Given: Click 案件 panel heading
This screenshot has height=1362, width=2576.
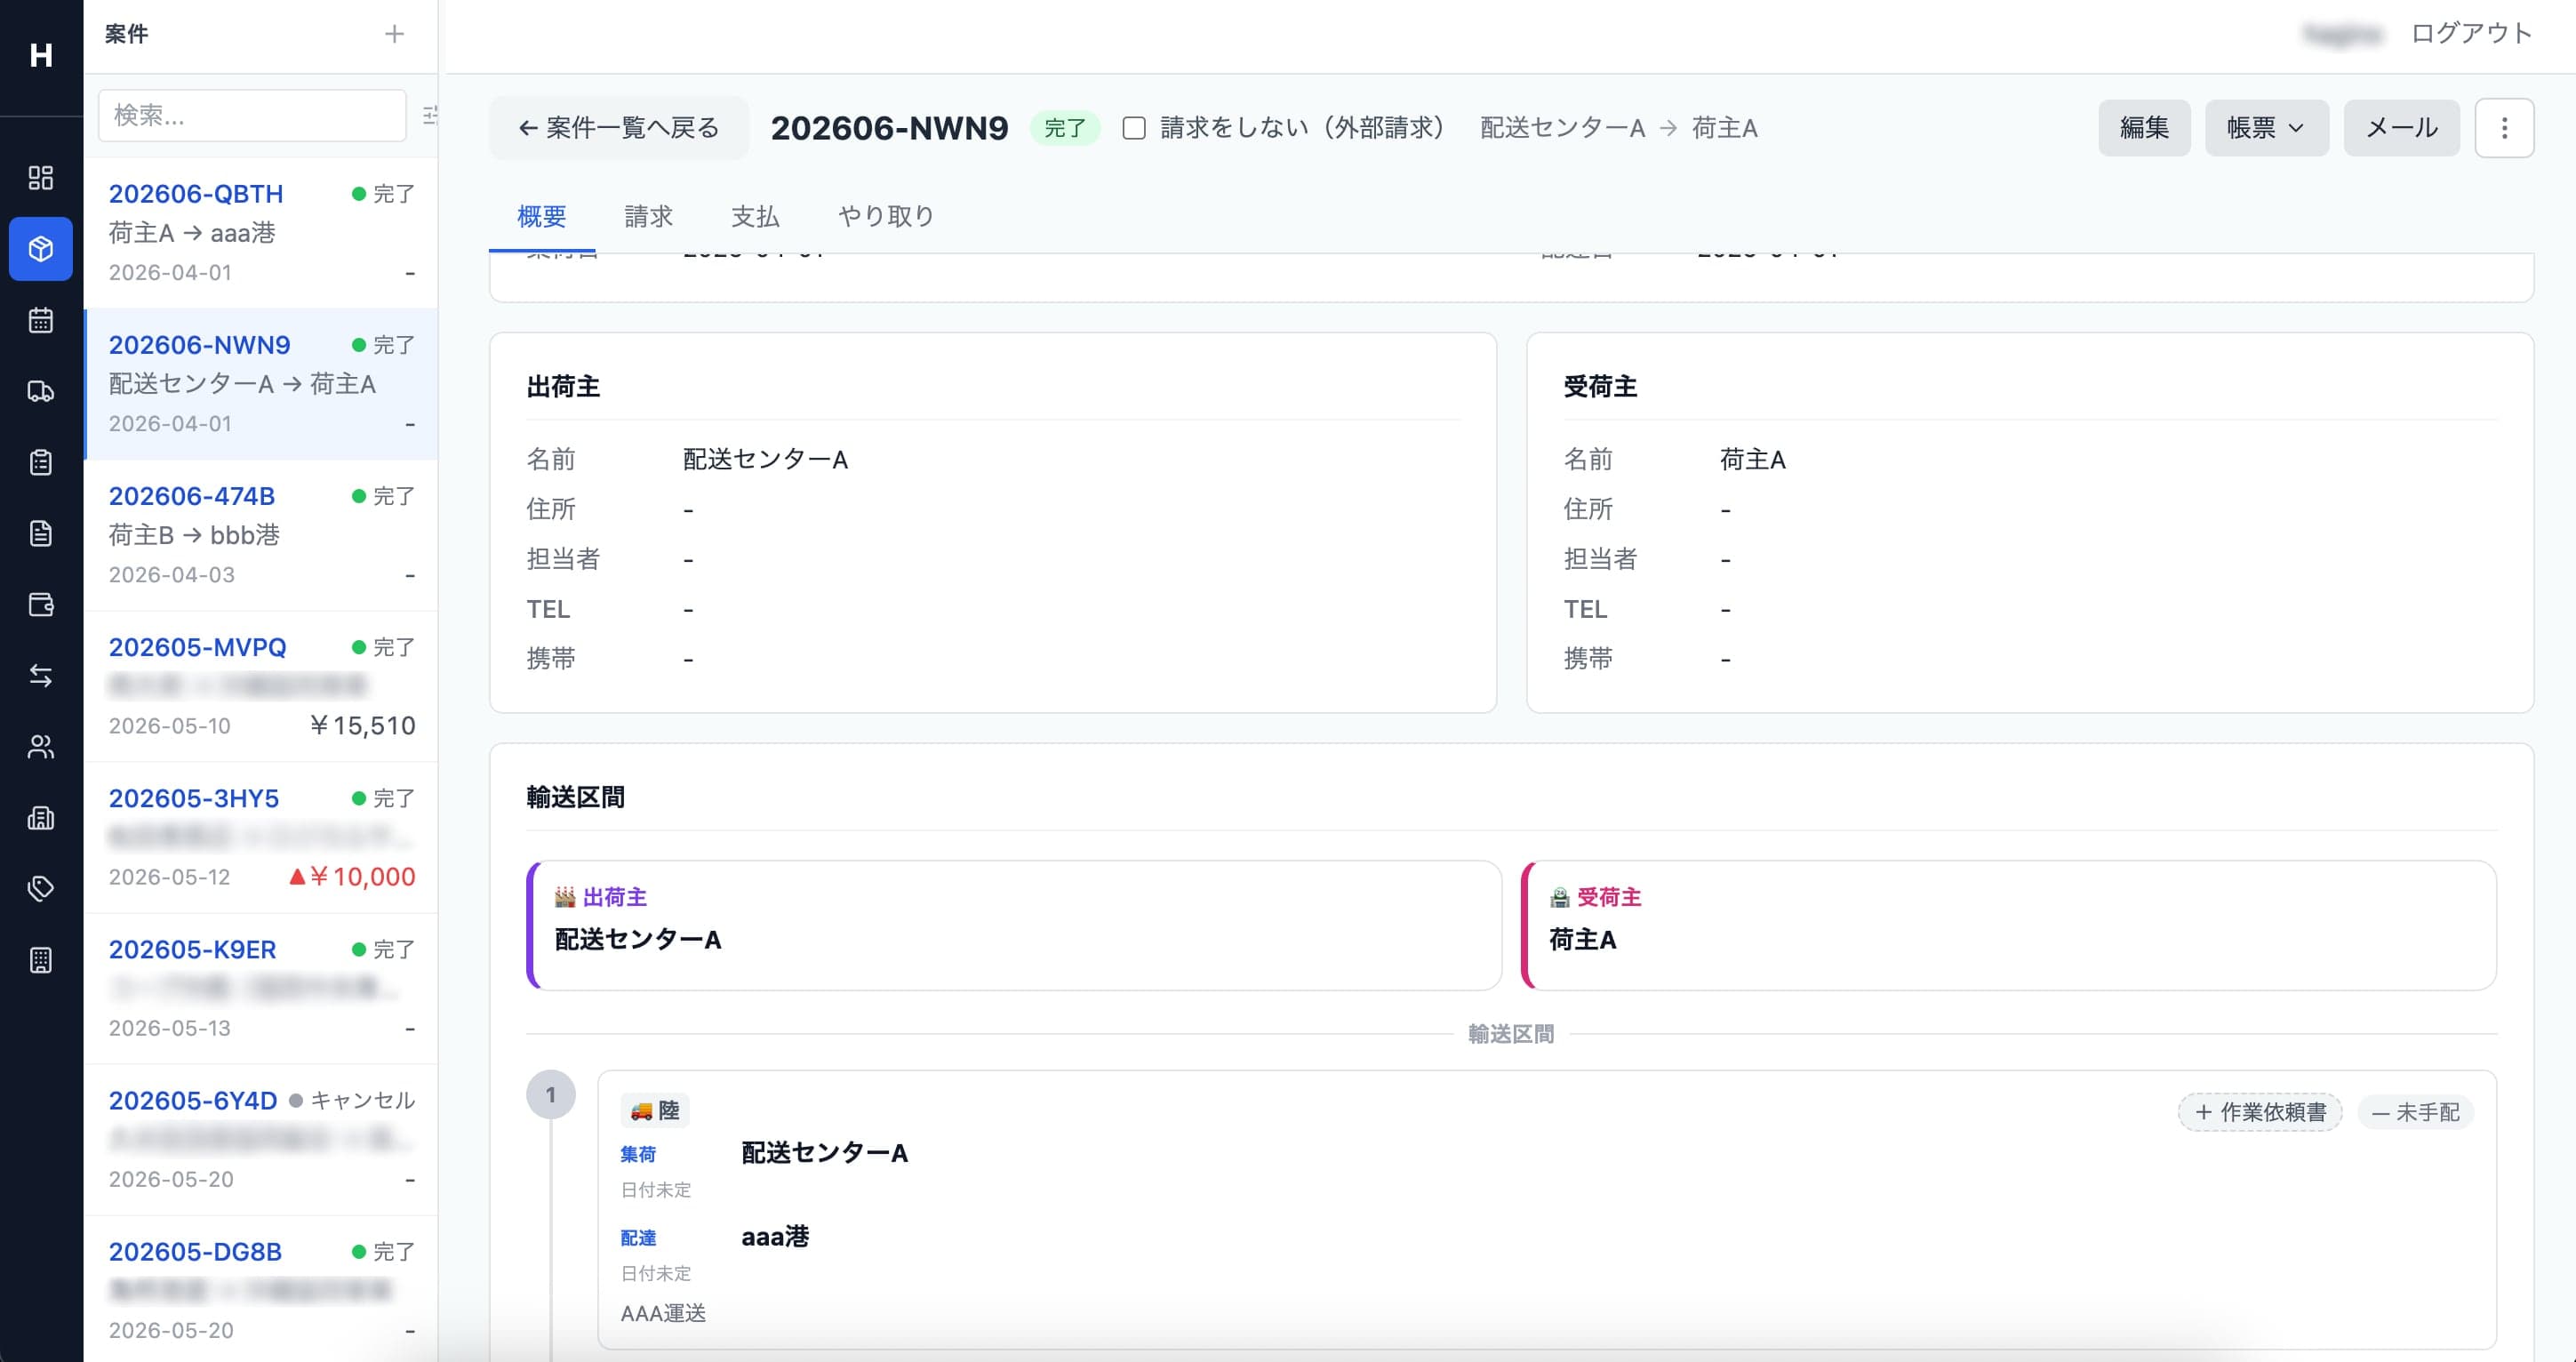Looking at the screenshot, I should coord(127,34).
